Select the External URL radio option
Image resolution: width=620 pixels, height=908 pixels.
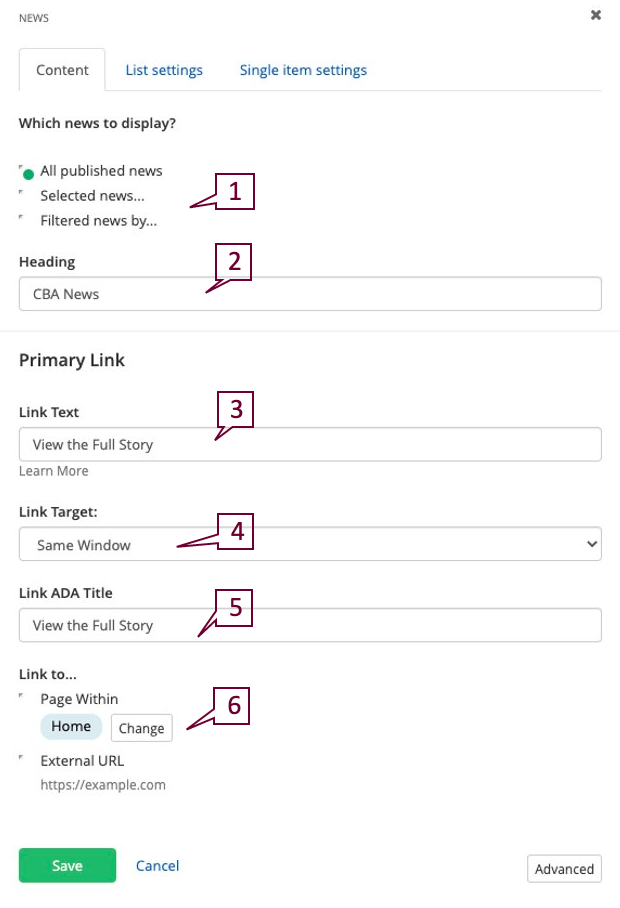click(x=22, y=760)
